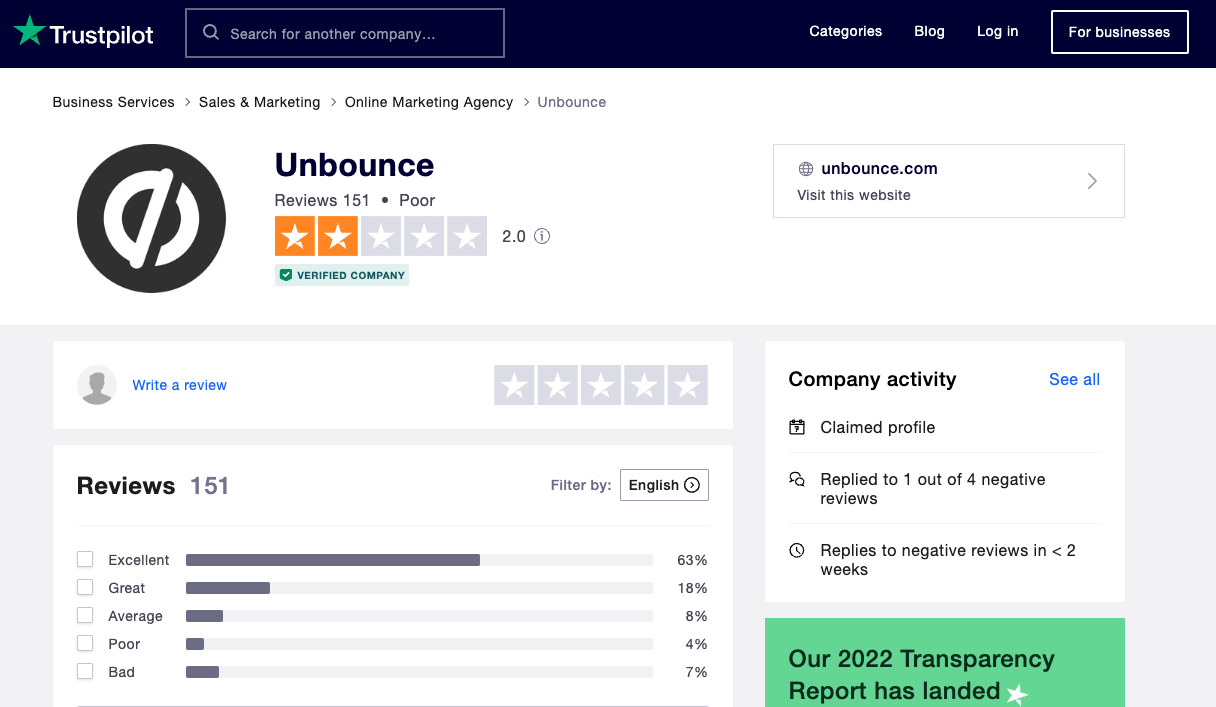The width and height of the screenshot is (1216, 707).
Task: Click the Claimed profile calendar icon
Action: 797,427
